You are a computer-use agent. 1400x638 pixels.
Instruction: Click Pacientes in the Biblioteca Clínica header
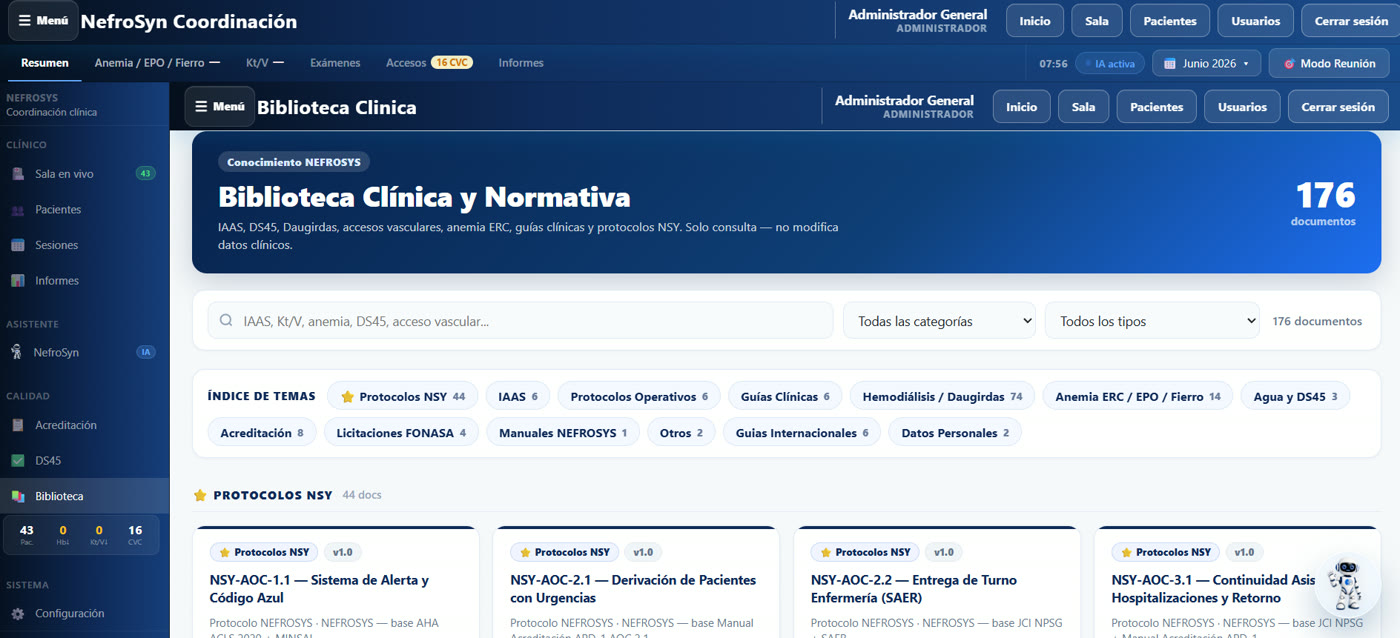coord(1156,107)
